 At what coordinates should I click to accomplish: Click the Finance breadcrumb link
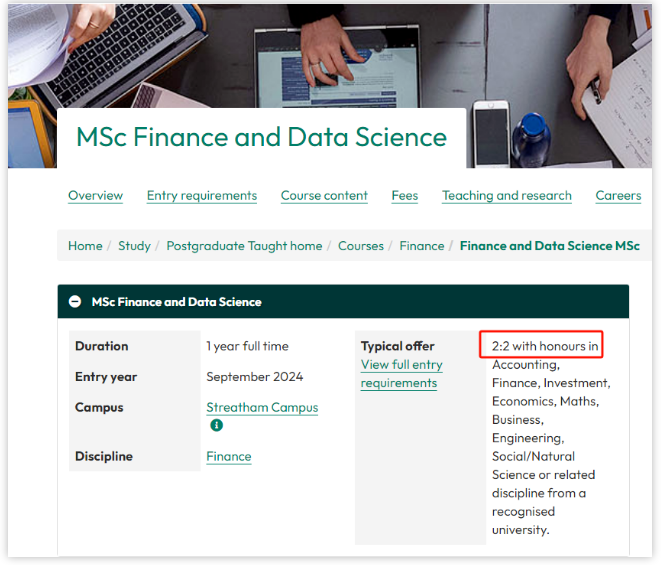[x=422, y=246]
